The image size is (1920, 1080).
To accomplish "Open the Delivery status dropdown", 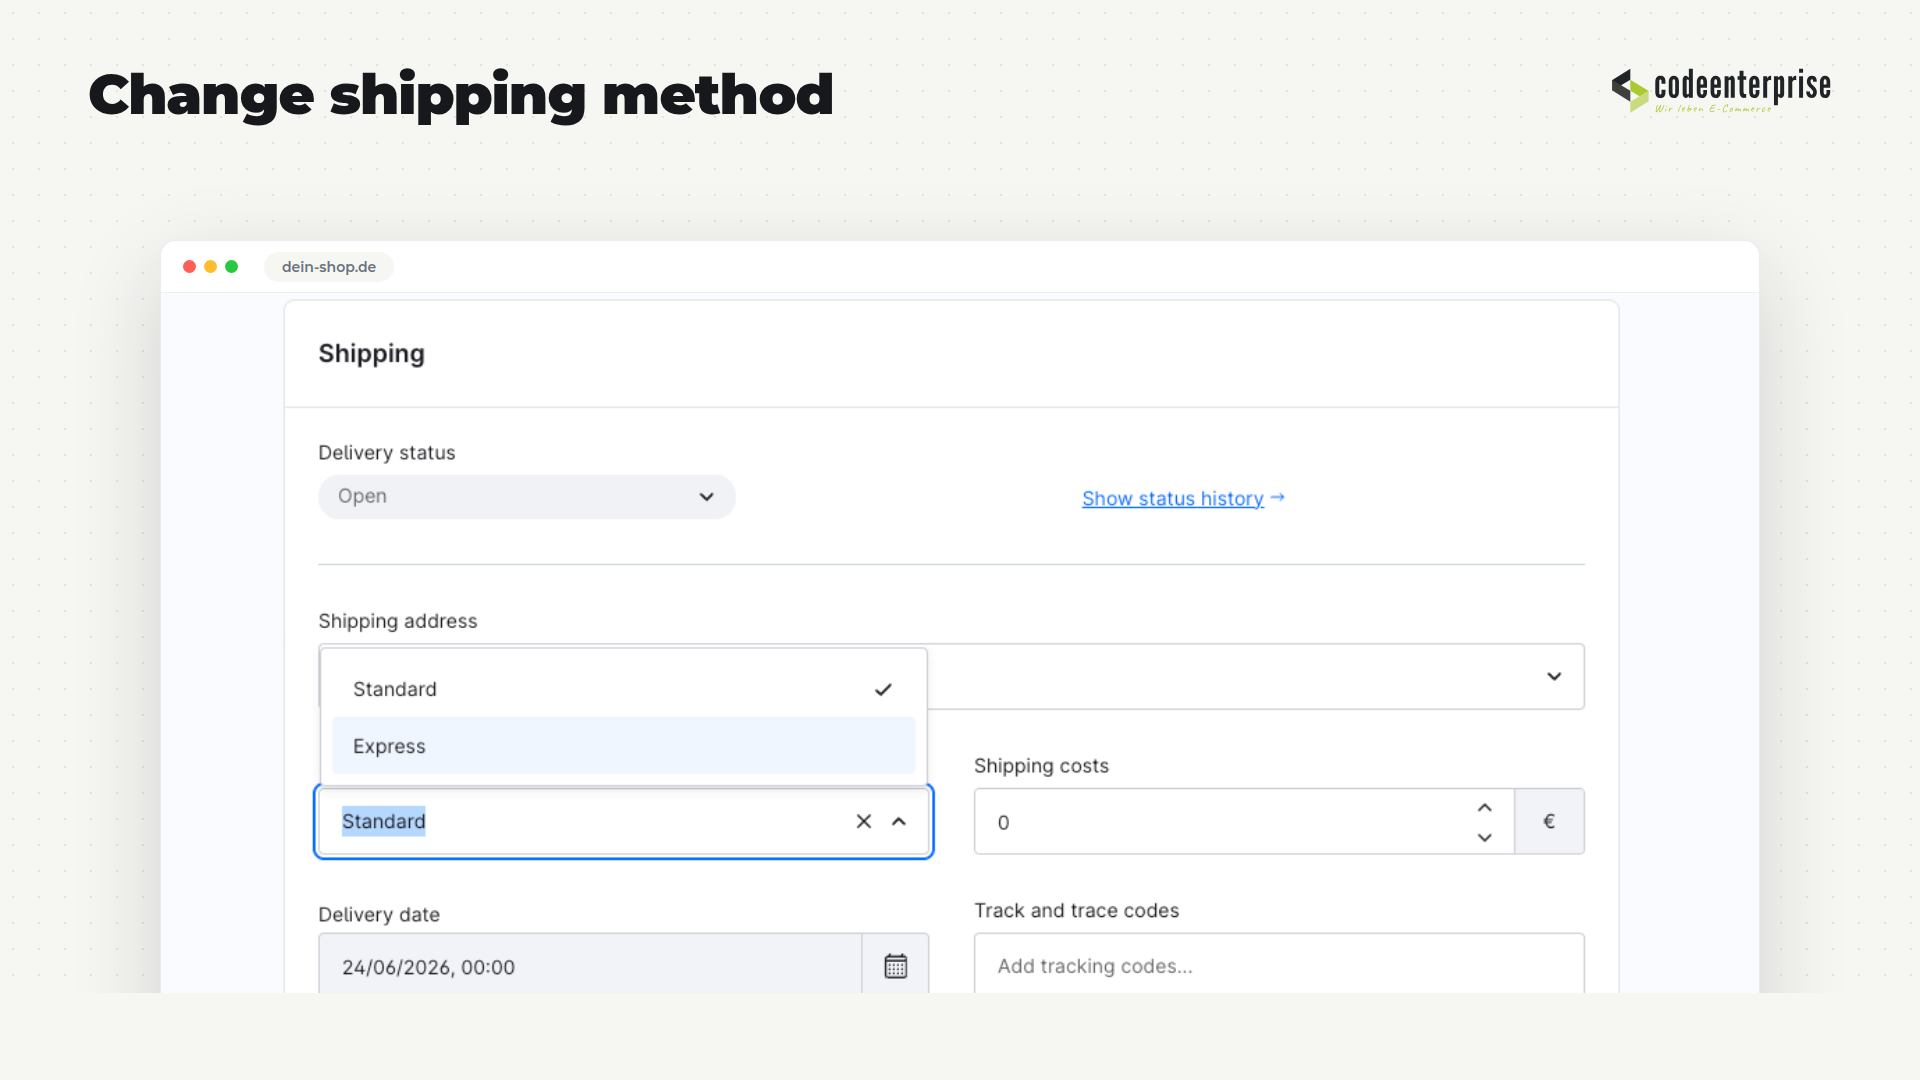I will 527,497.
